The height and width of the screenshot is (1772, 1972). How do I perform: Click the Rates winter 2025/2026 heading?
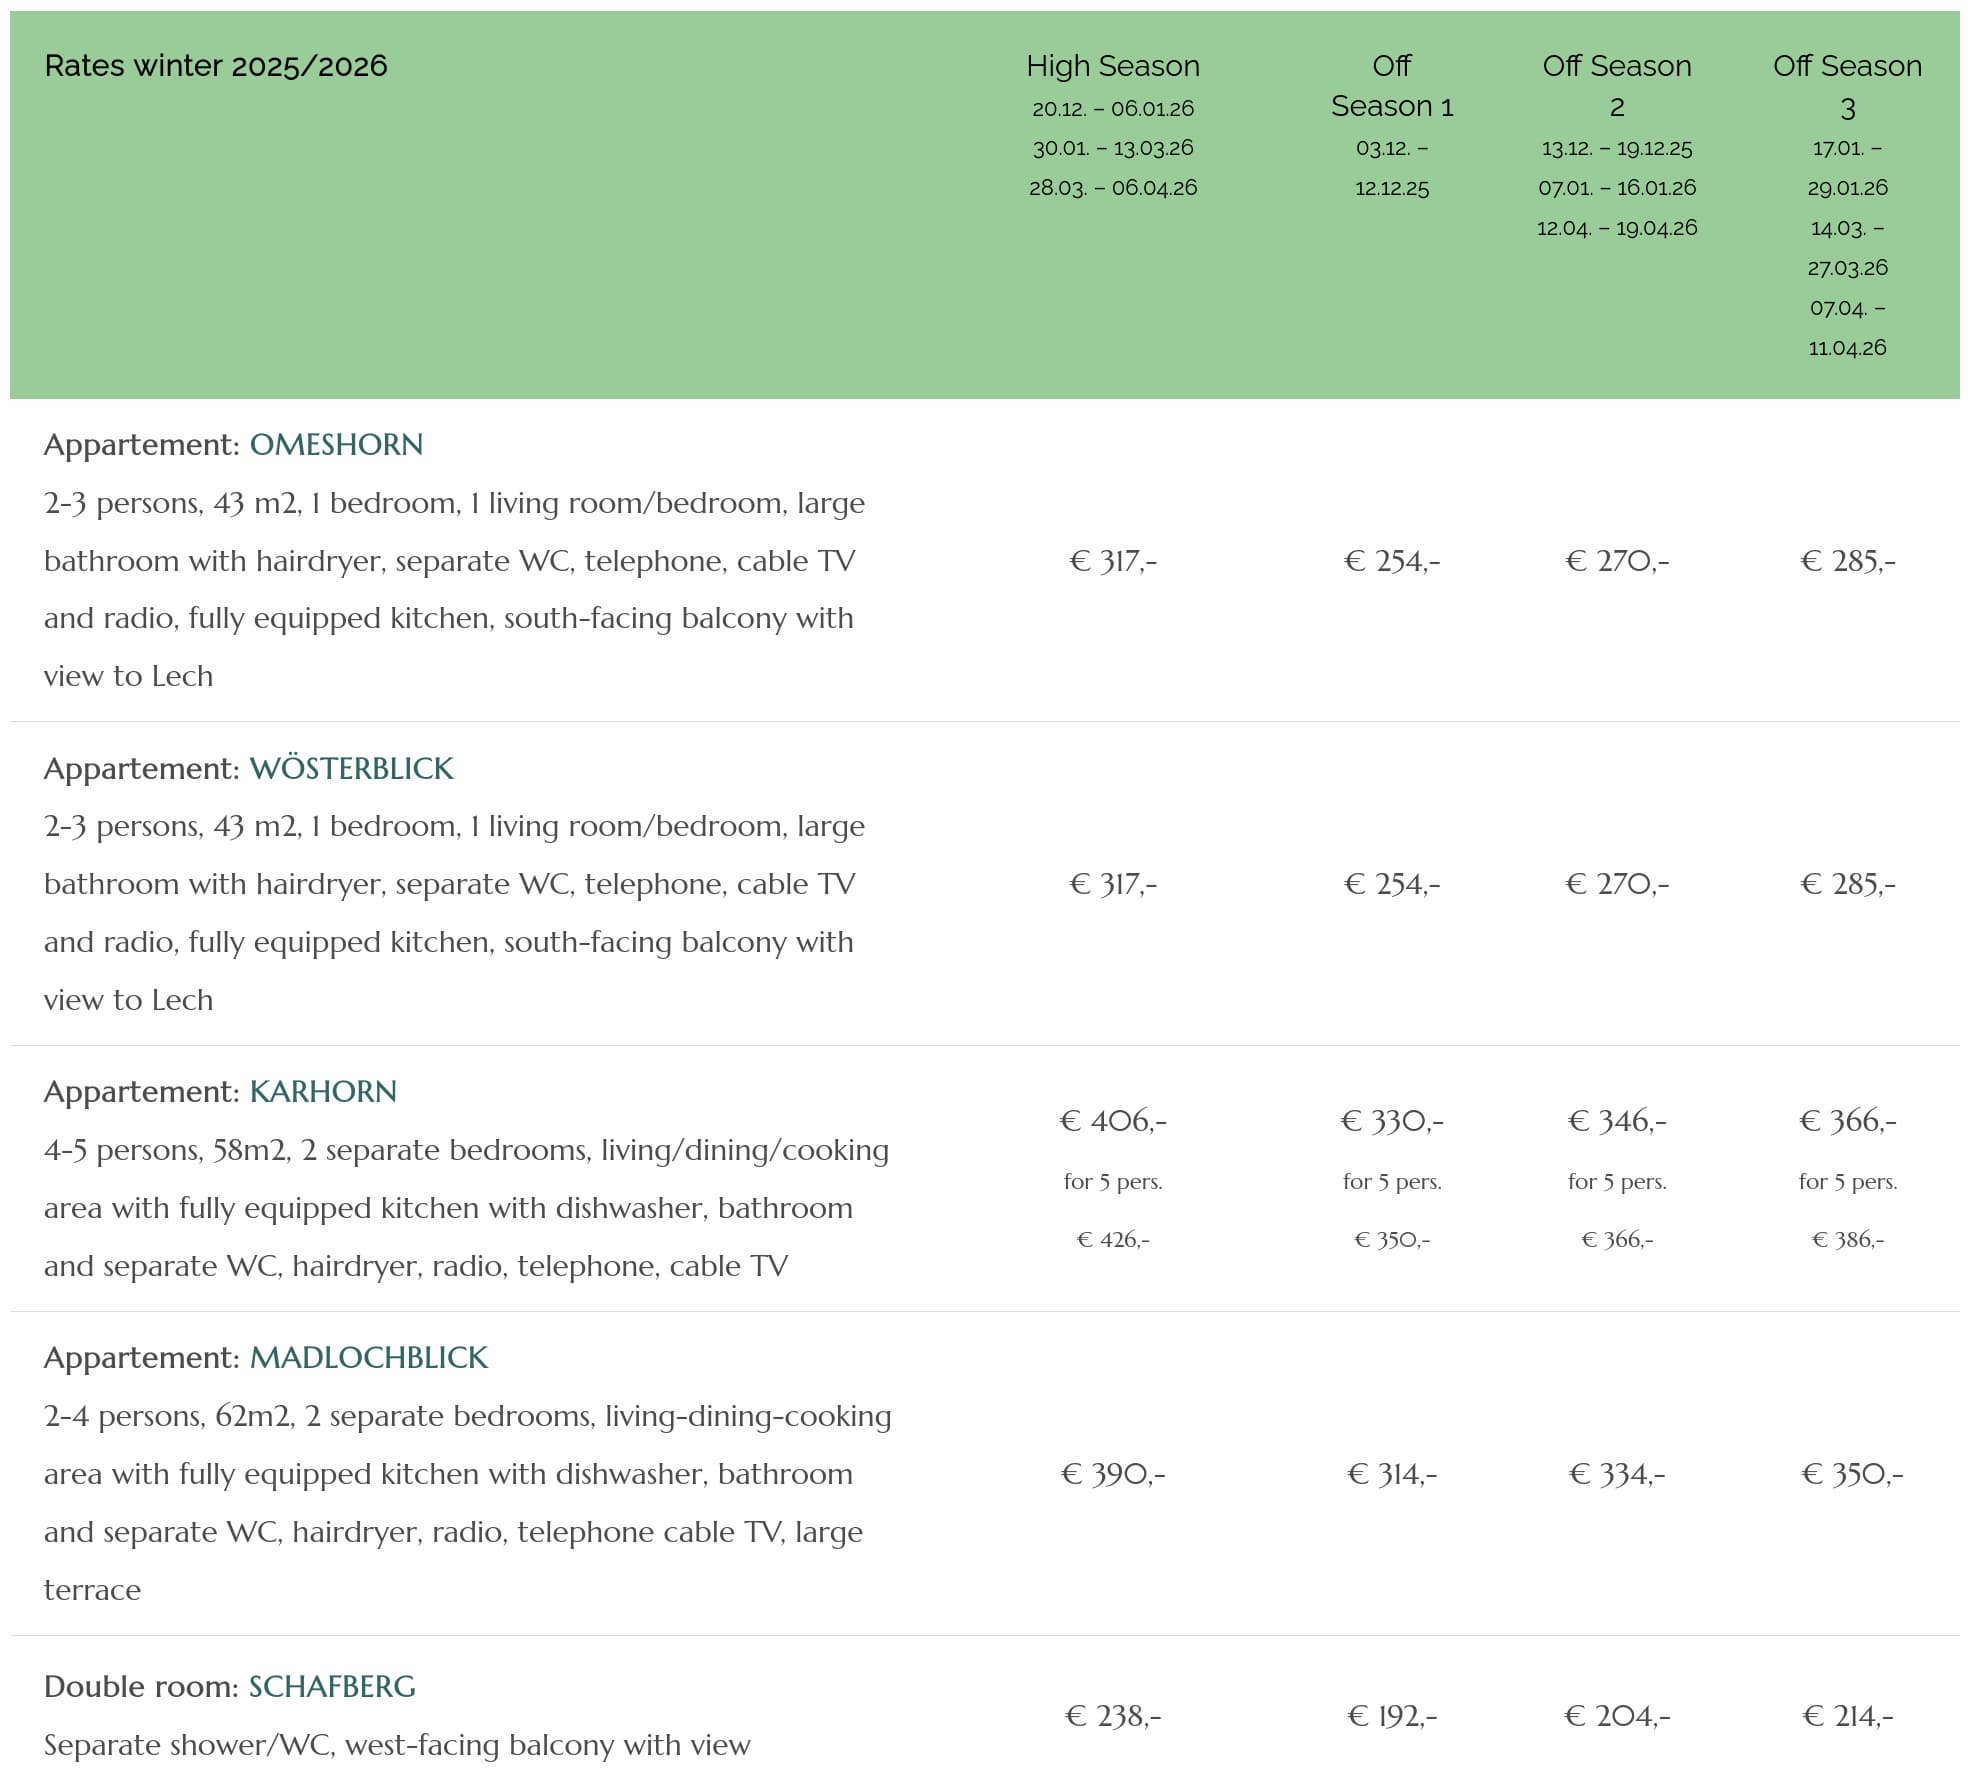click(x=216, y=66)
